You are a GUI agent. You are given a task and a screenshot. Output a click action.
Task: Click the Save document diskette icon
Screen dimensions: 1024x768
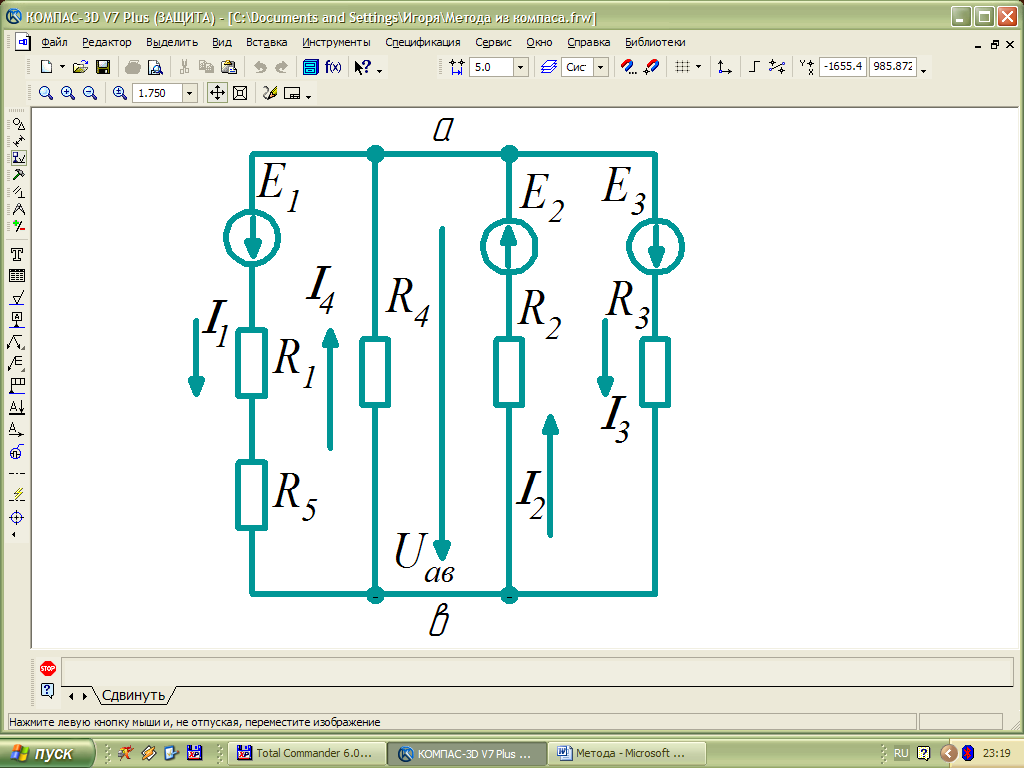(x=102, y=67)
